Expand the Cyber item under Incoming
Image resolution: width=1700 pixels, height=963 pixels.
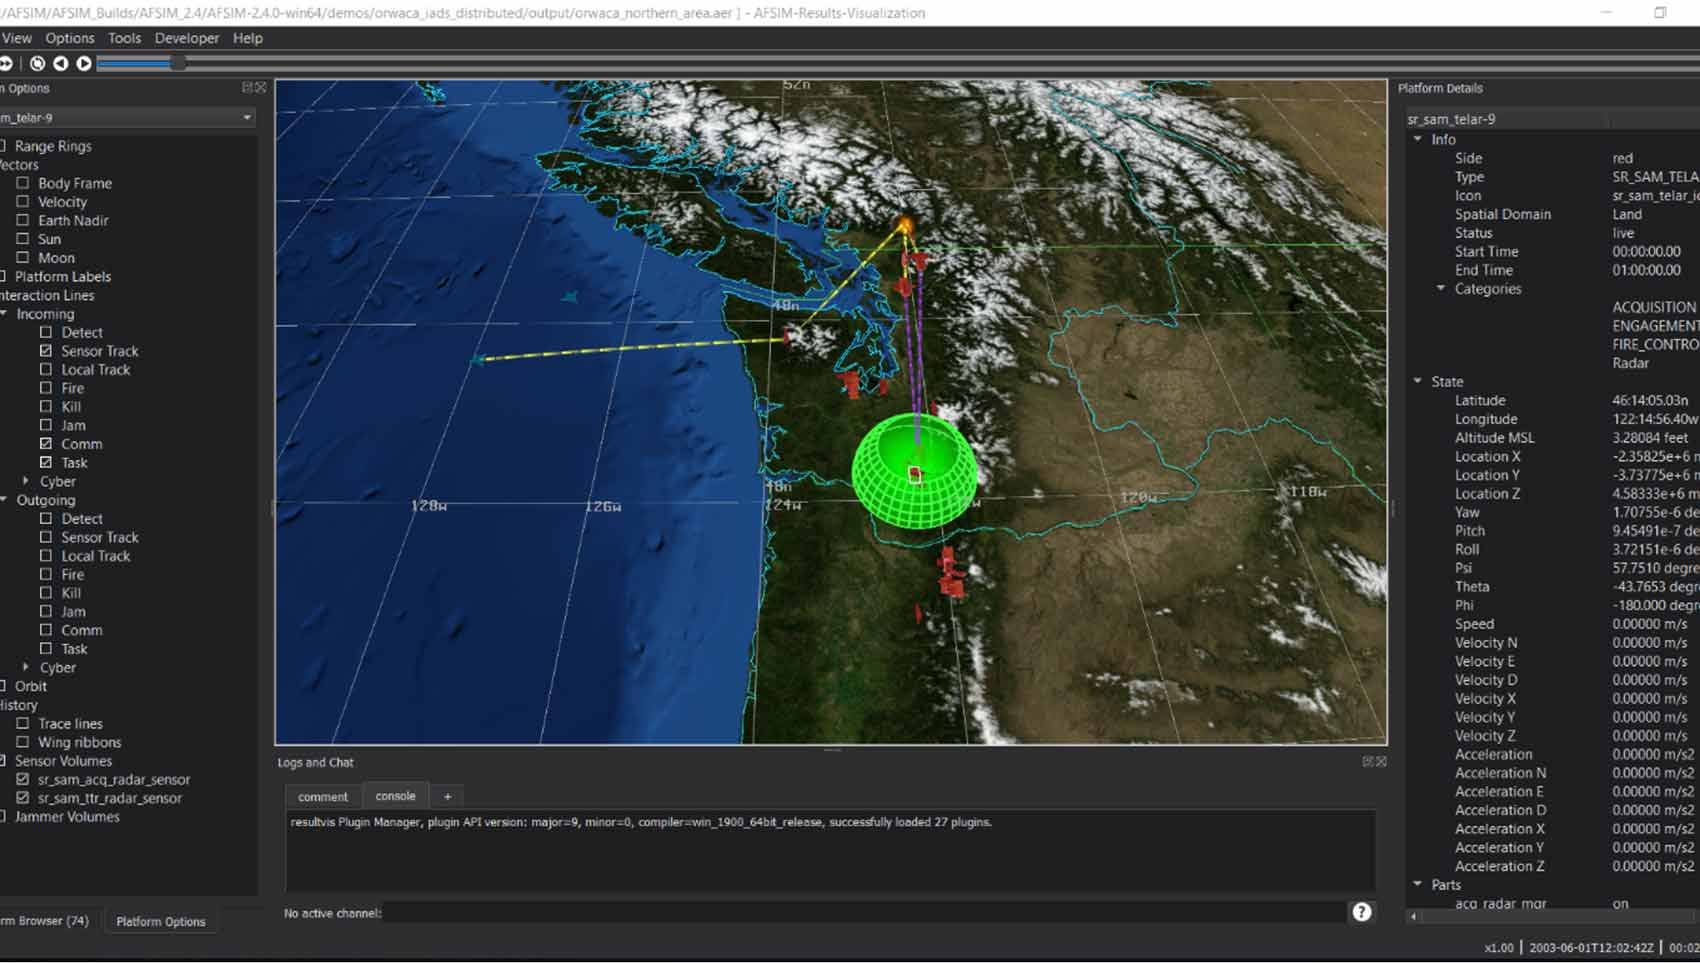(x=26, y=481)
